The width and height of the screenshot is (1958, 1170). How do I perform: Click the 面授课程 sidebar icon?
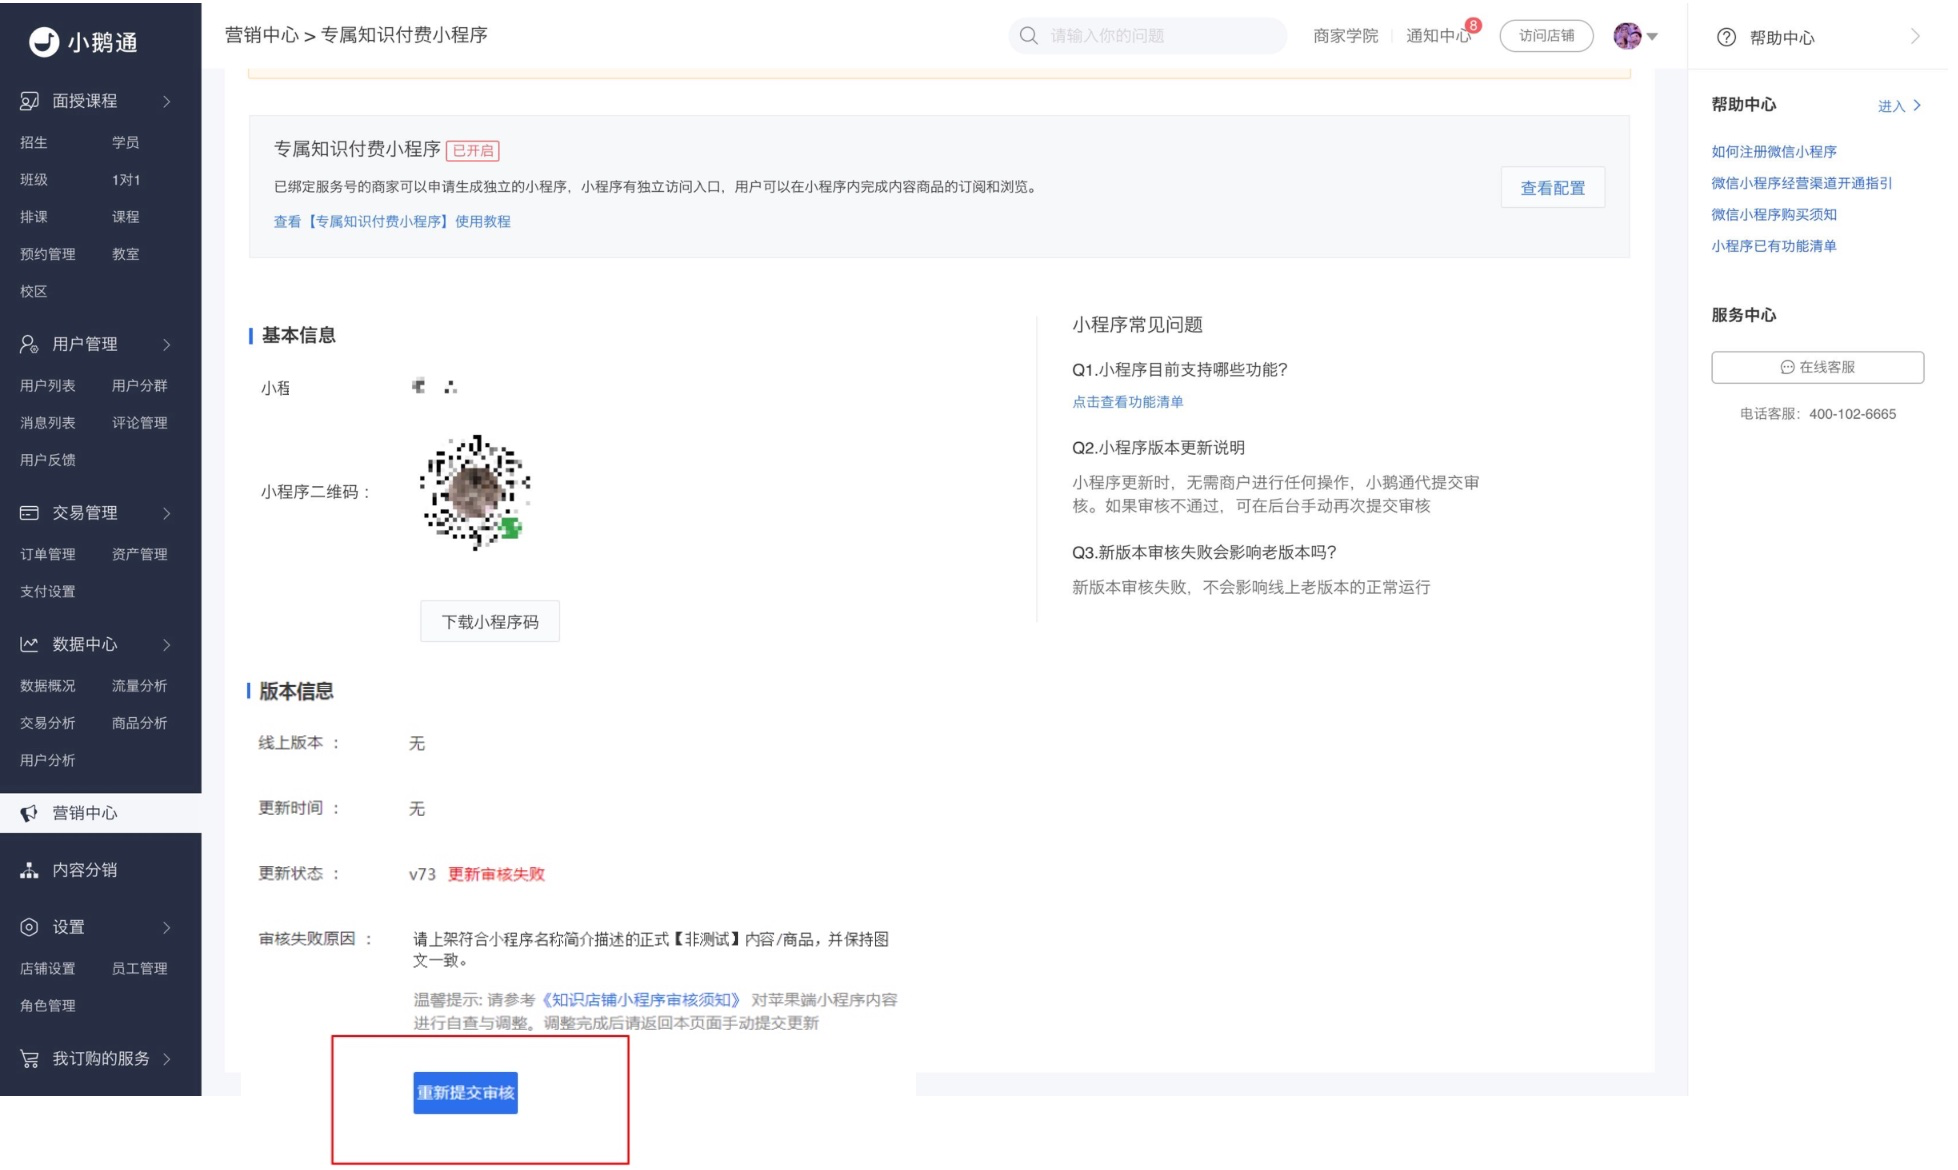click(29, 101)
